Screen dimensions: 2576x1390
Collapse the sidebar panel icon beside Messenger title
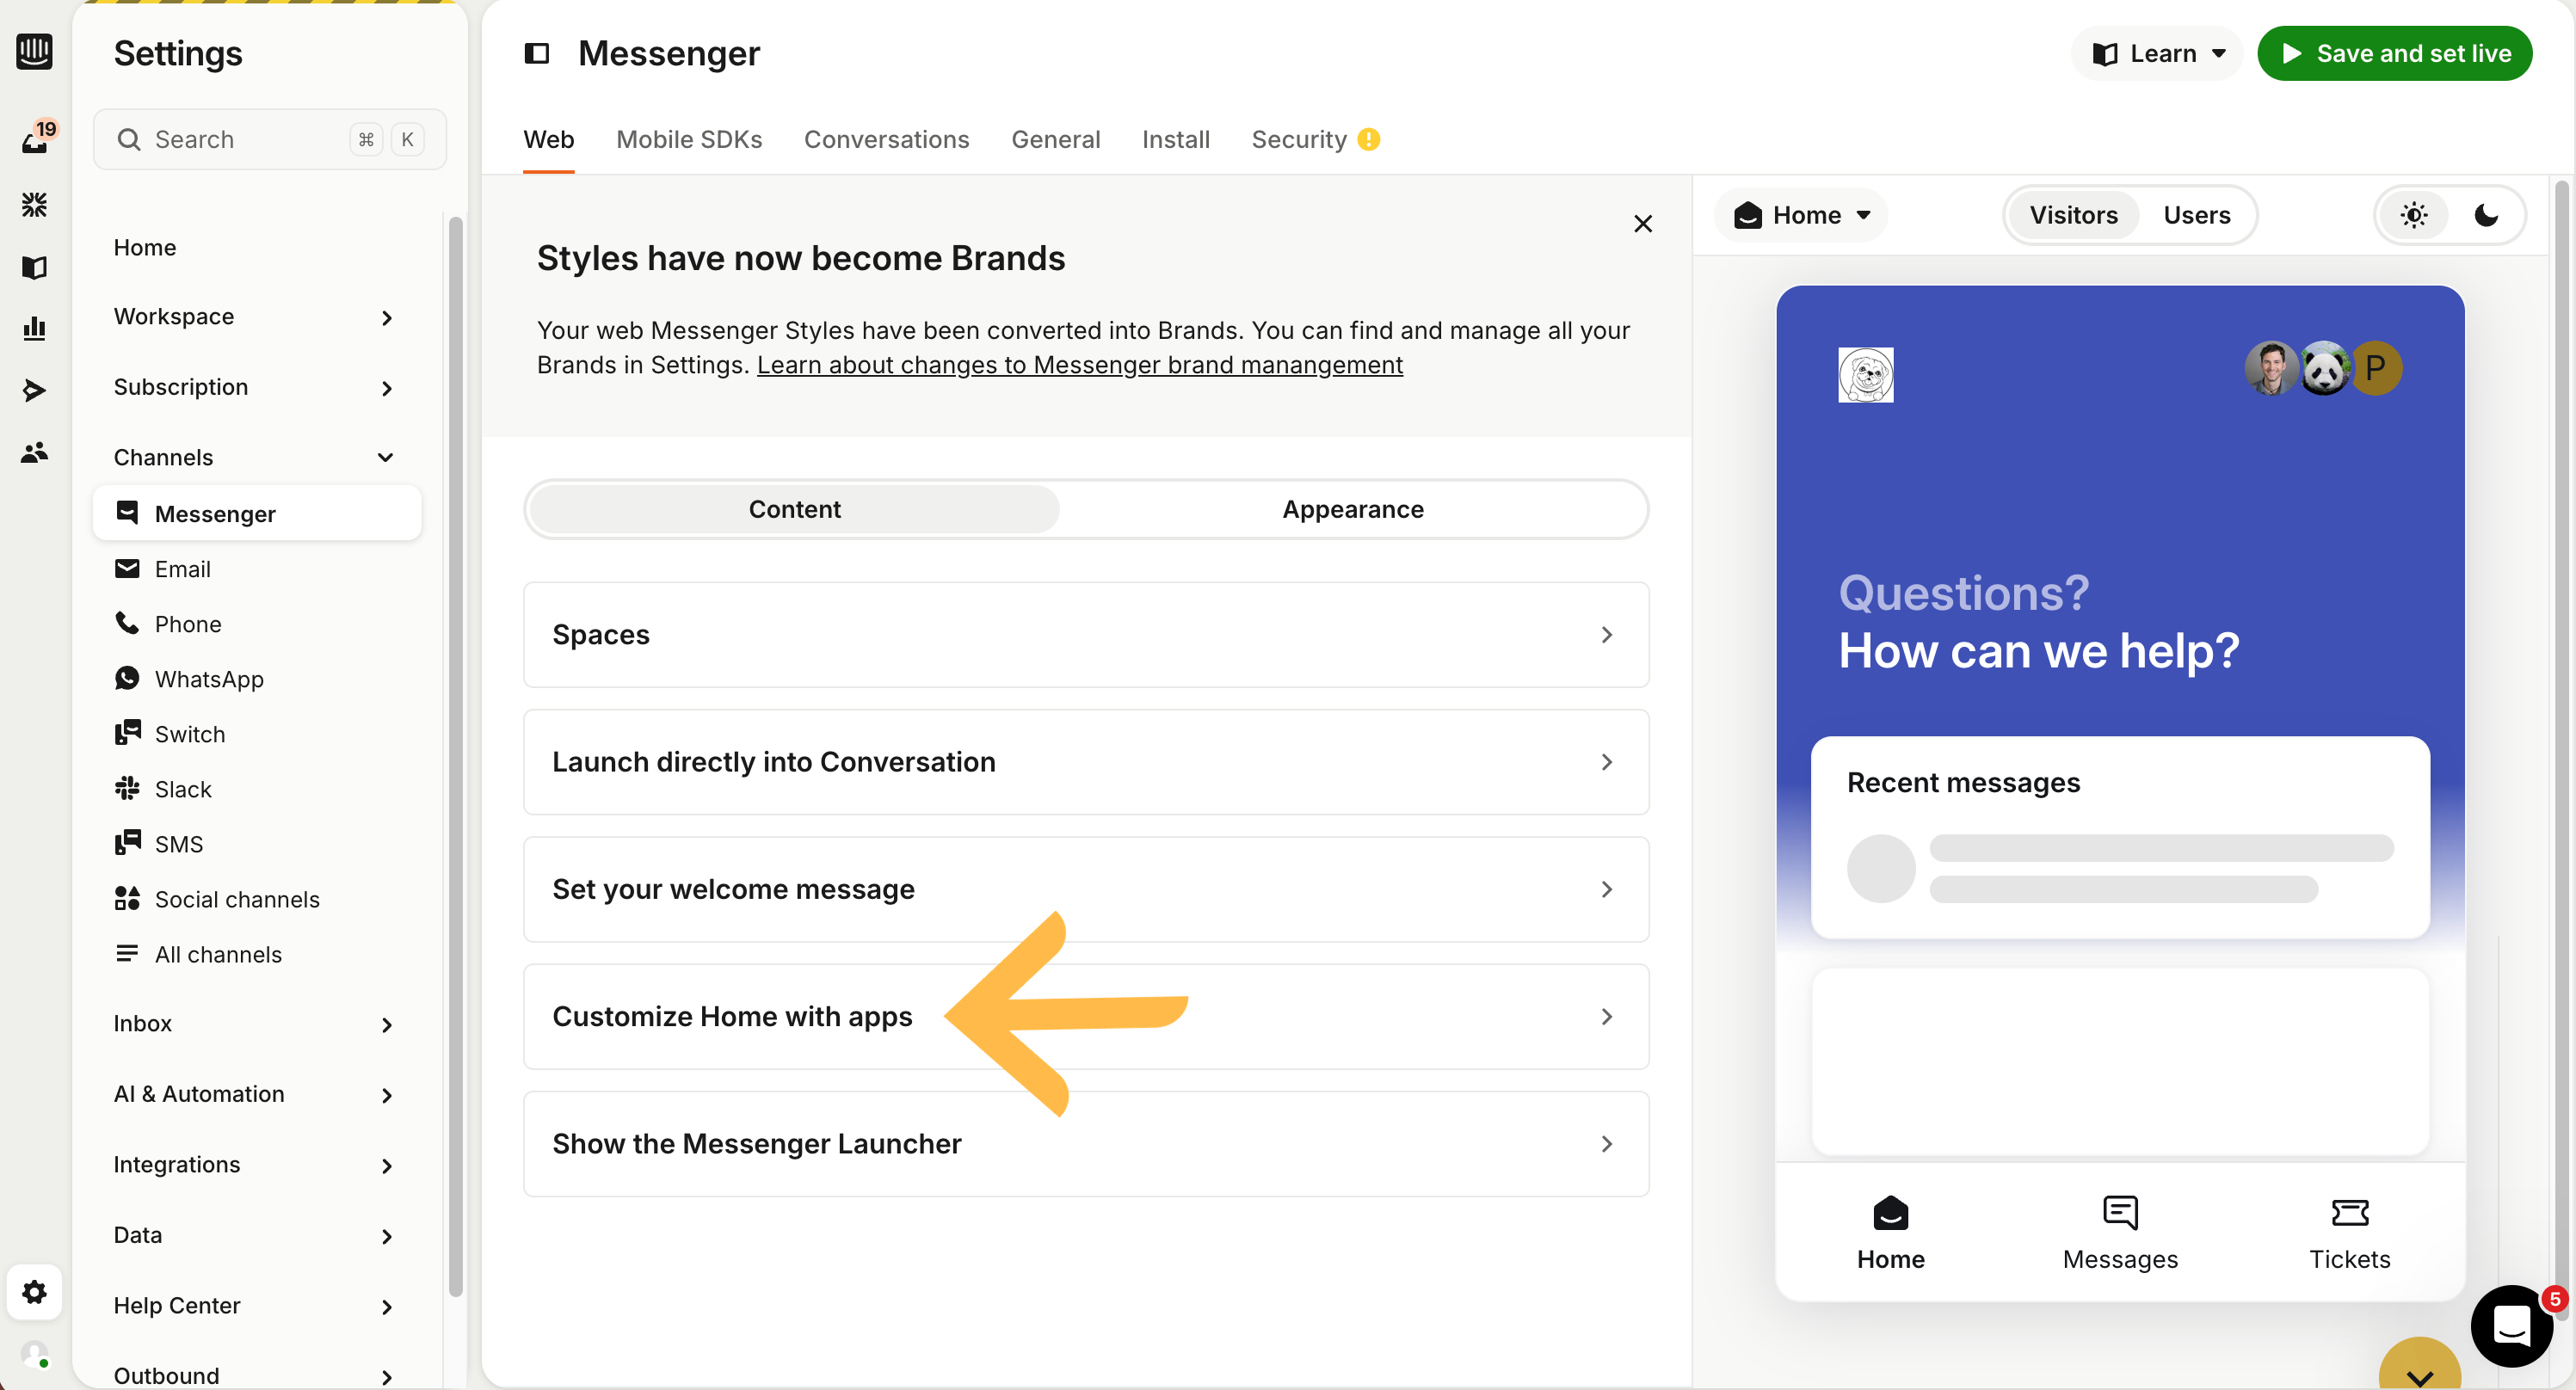pos(537,53)
